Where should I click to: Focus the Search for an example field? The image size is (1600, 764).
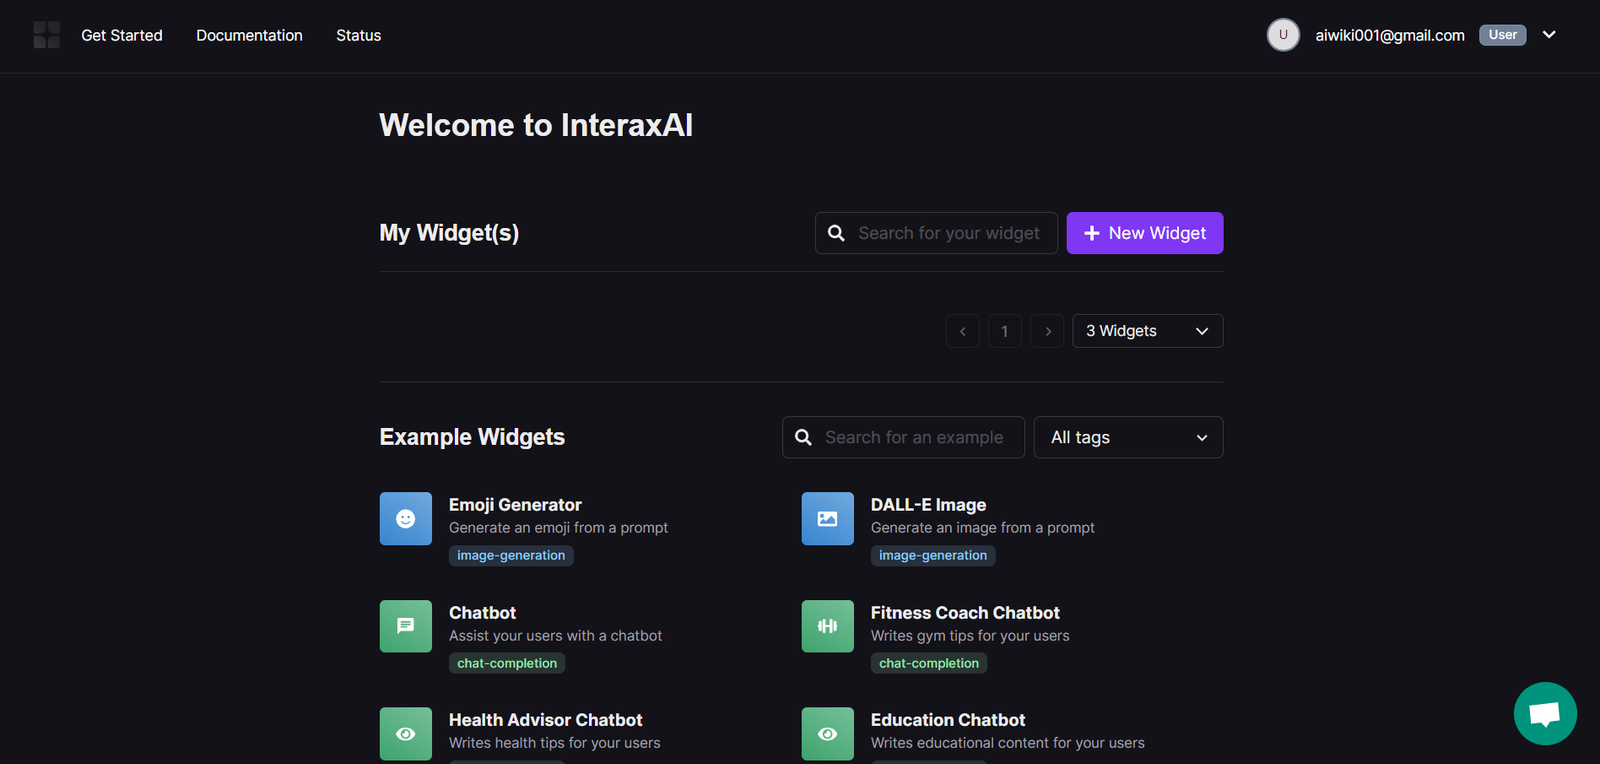(x=903, y=437)
